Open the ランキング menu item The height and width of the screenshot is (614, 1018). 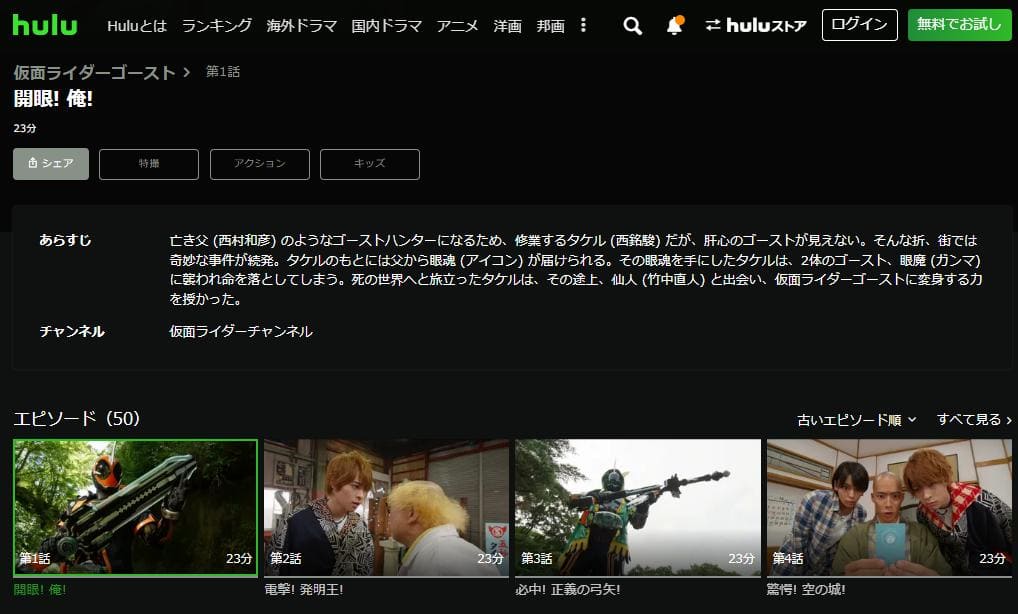217,26
